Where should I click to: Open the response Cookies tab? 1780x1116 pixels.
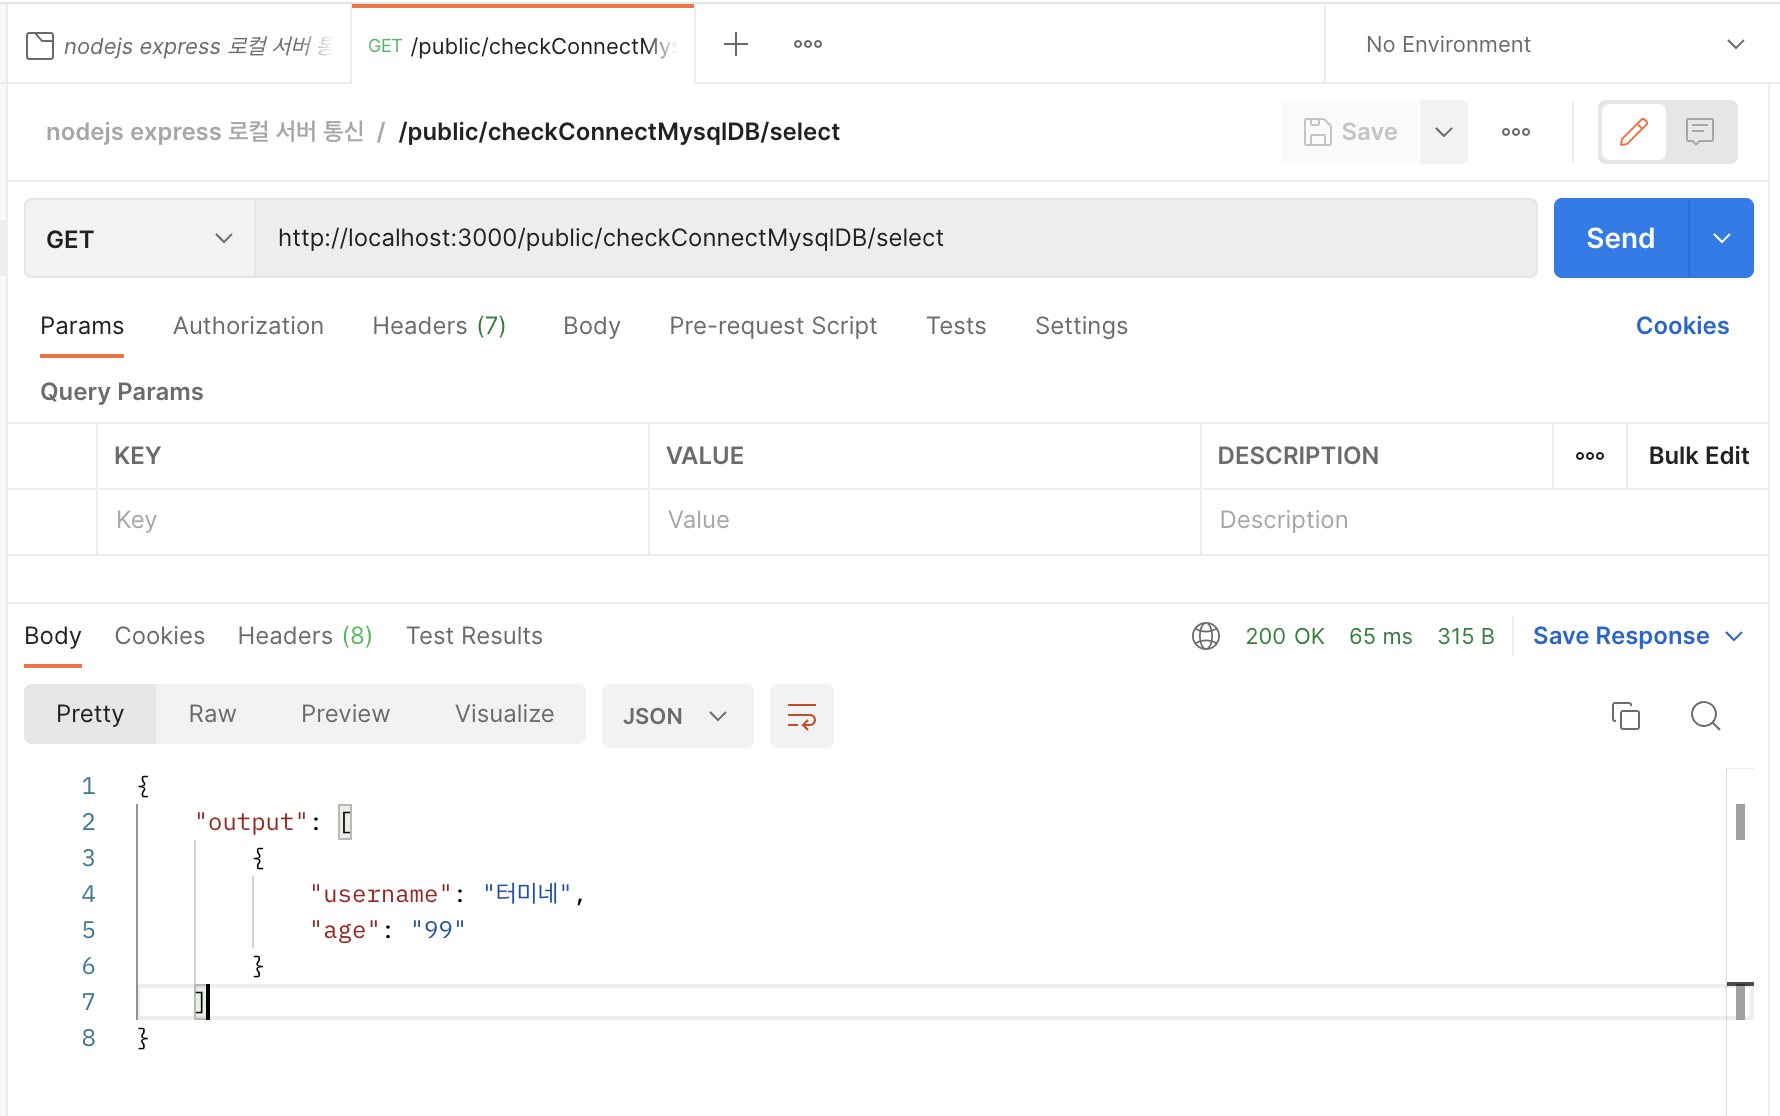pyautogui.click(x=160, y=636)
